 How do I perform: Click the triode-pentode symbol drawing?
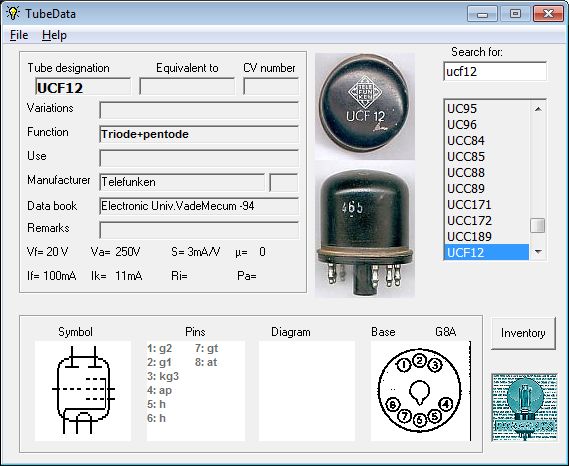point(83,391)
